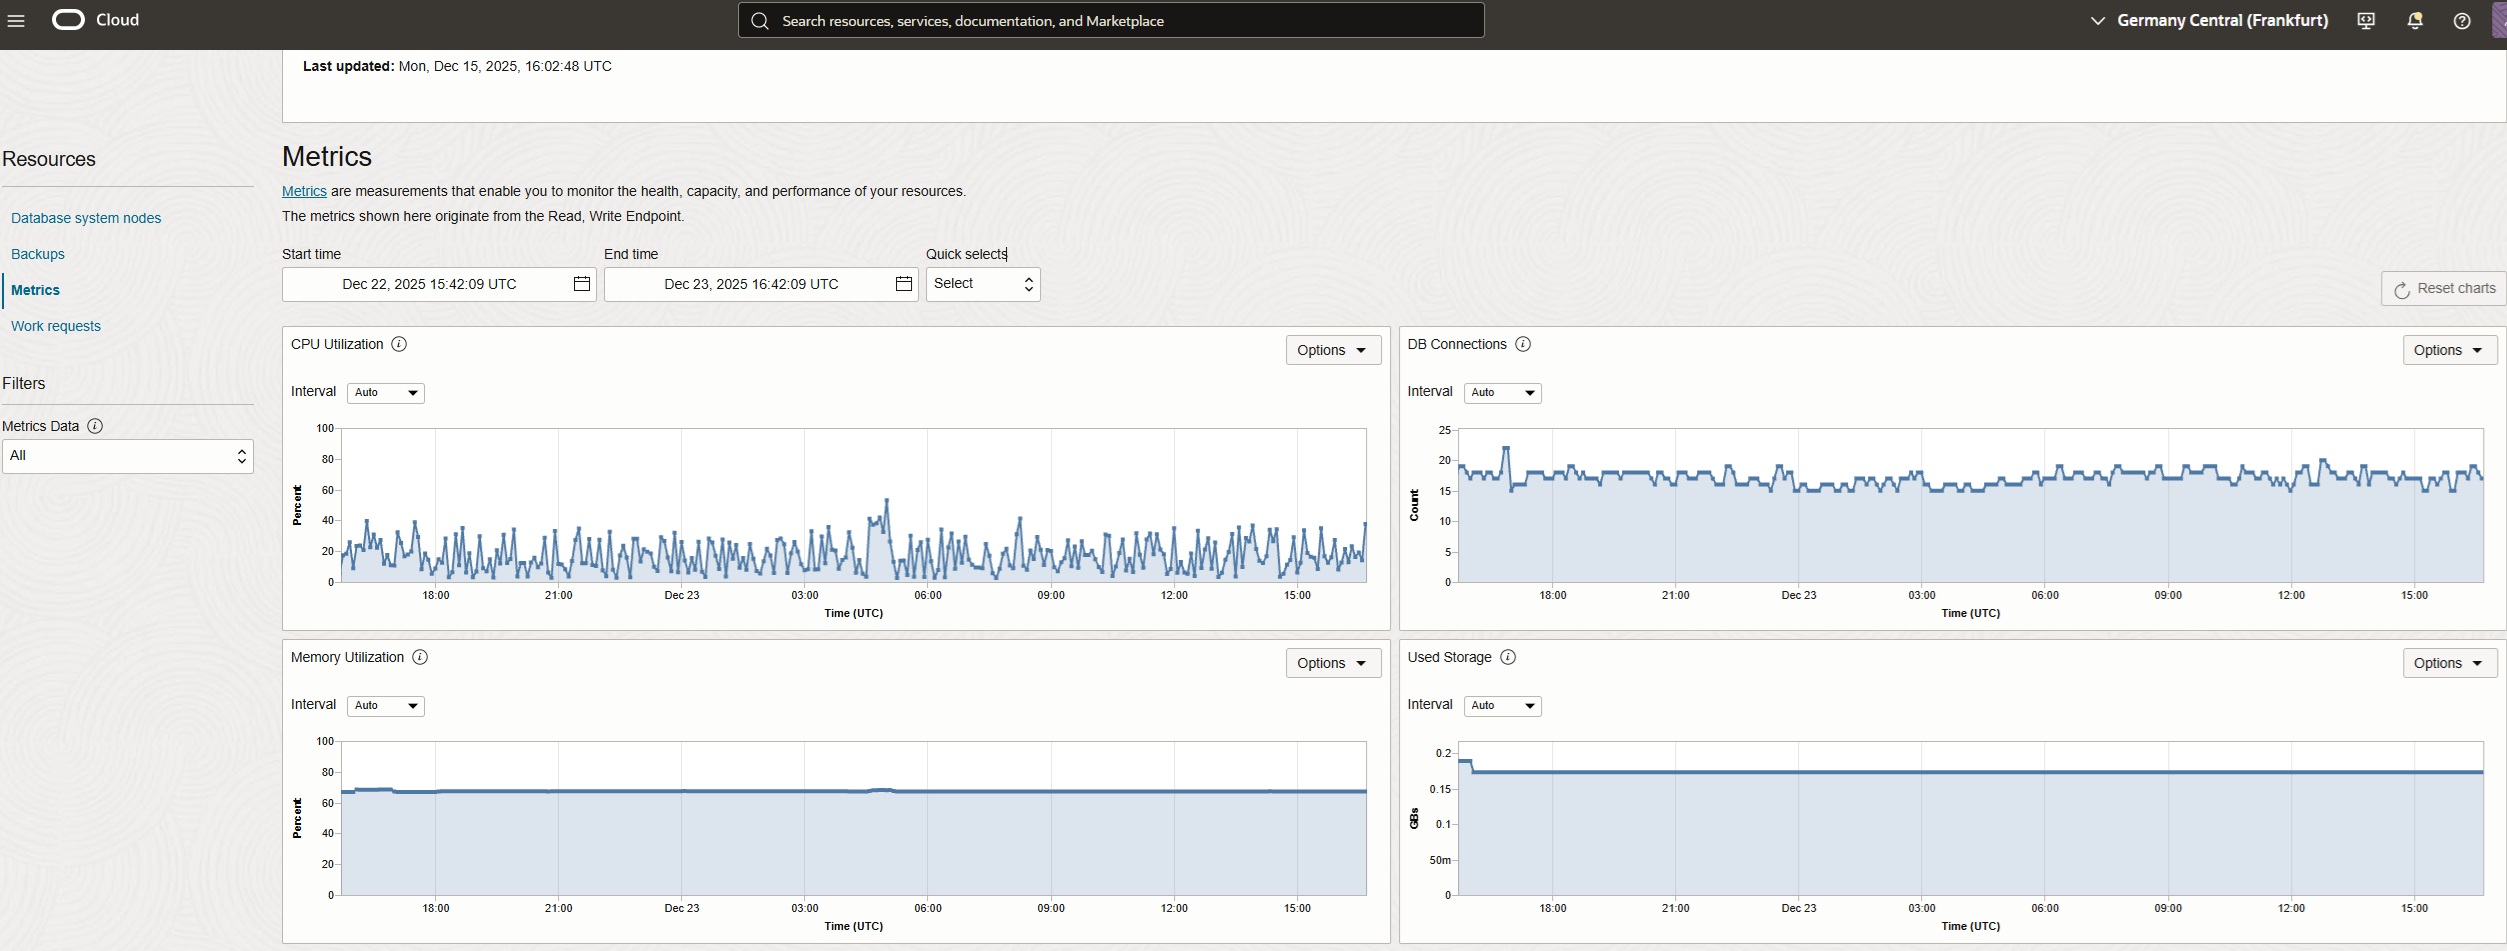Open CPU Utilization Options dropdown

click(x=1332, y=350)
